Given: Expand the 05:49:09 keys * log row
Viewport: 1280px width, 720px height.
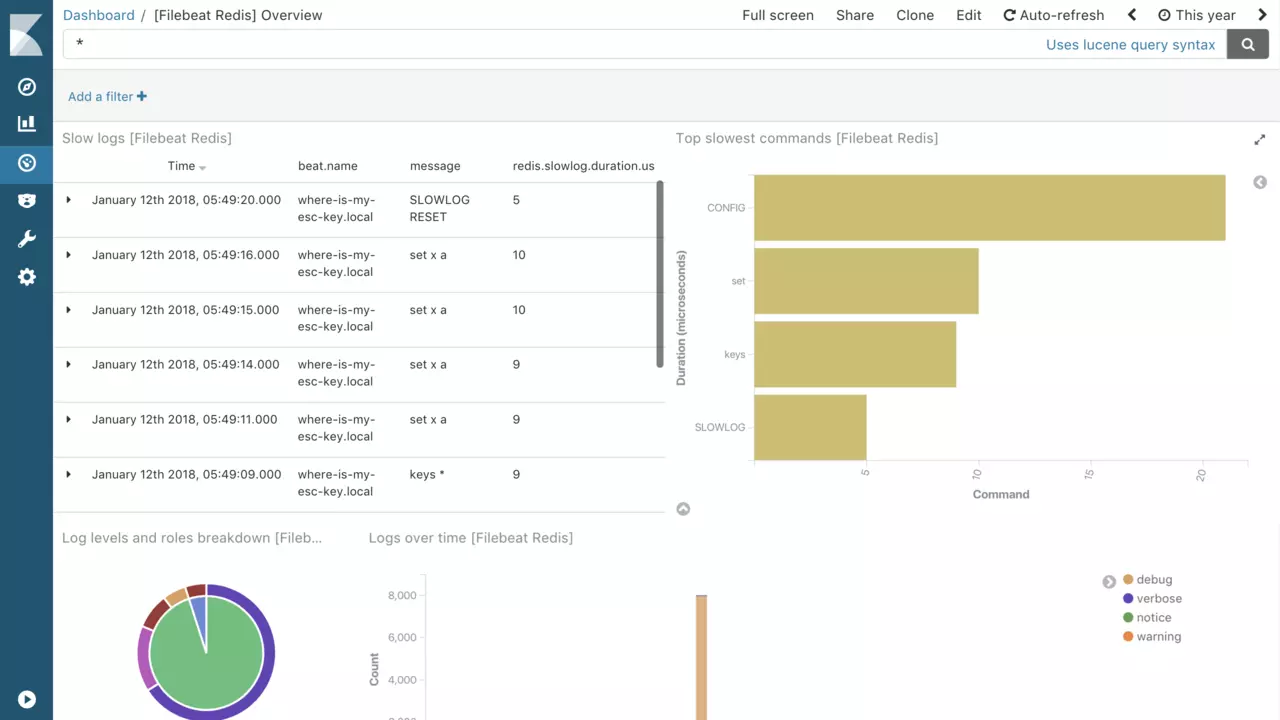Looking at the screenshot, I should (69, 475).
